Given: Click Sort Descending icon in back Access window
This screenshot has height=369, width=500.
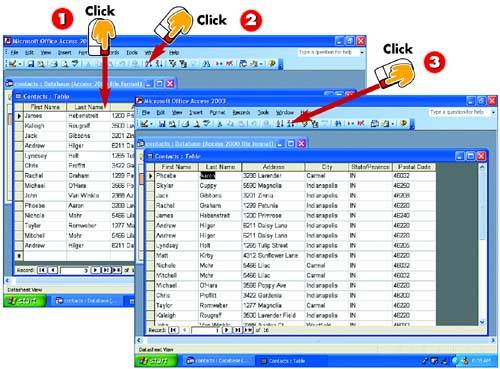Looking at the screenshot, I should pos(159,63).
